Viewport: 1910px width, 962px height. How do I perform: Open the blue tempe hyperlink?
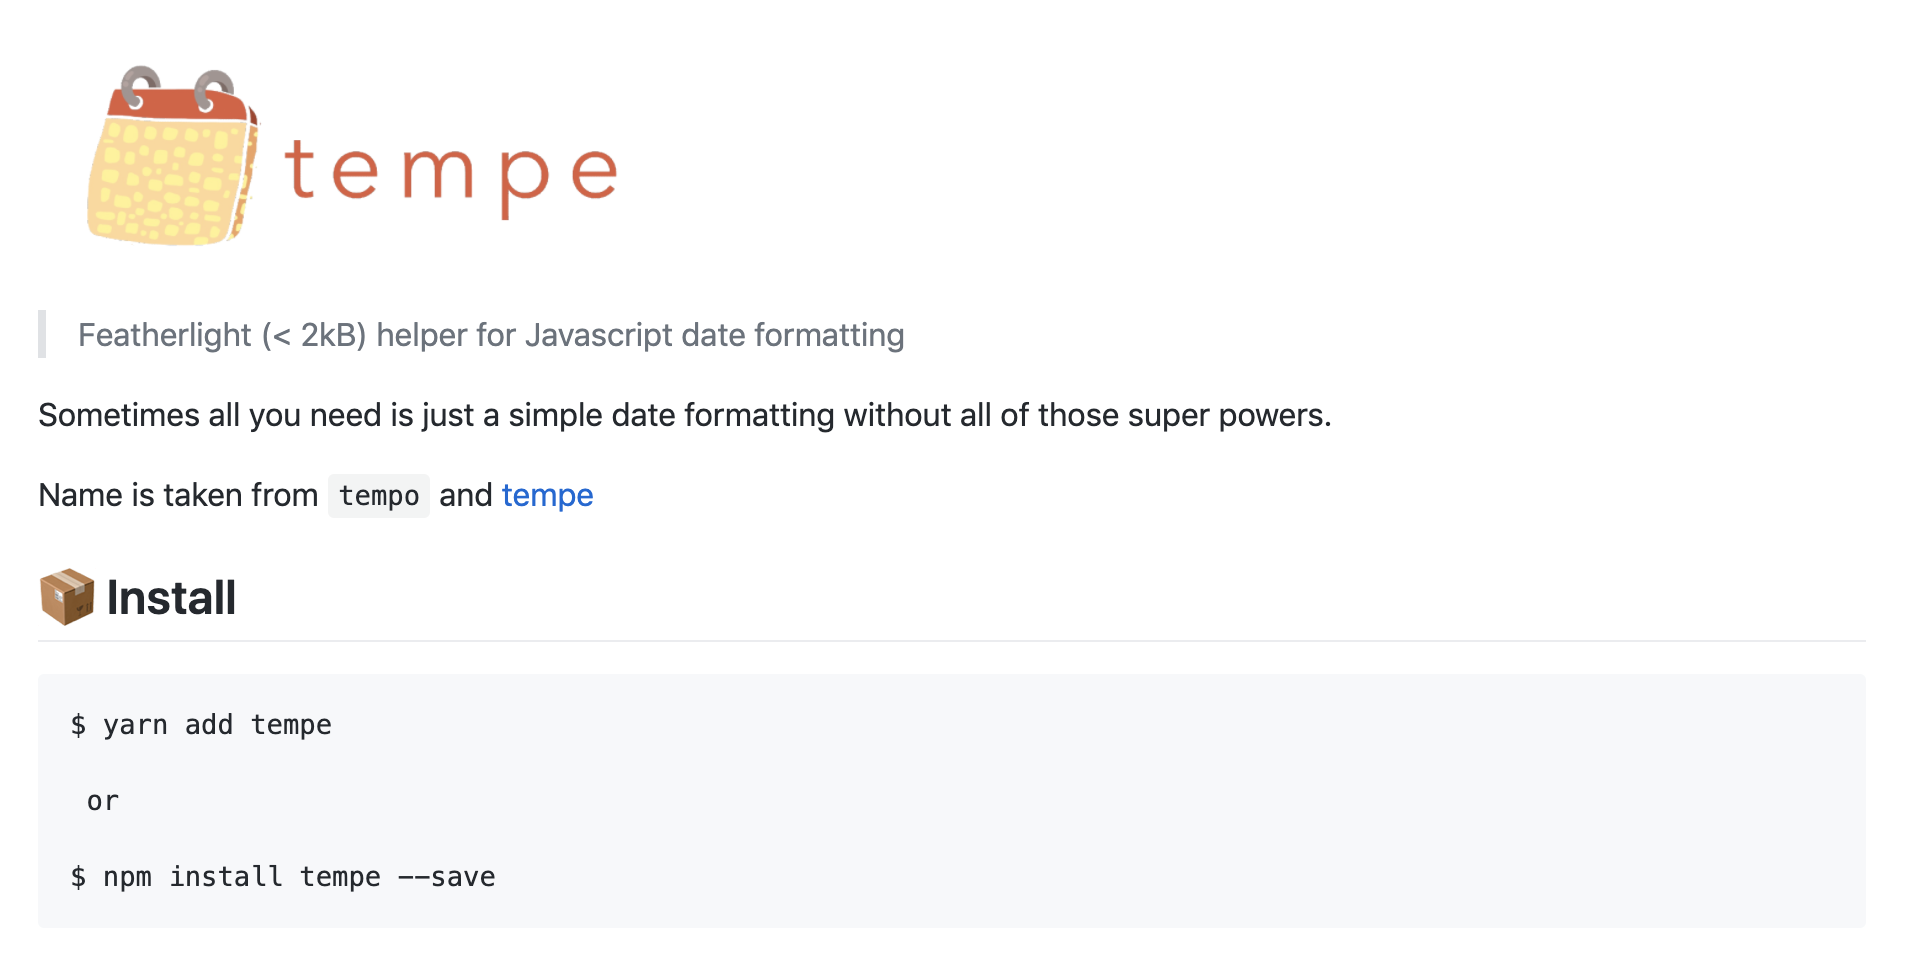tap(547, 495)
